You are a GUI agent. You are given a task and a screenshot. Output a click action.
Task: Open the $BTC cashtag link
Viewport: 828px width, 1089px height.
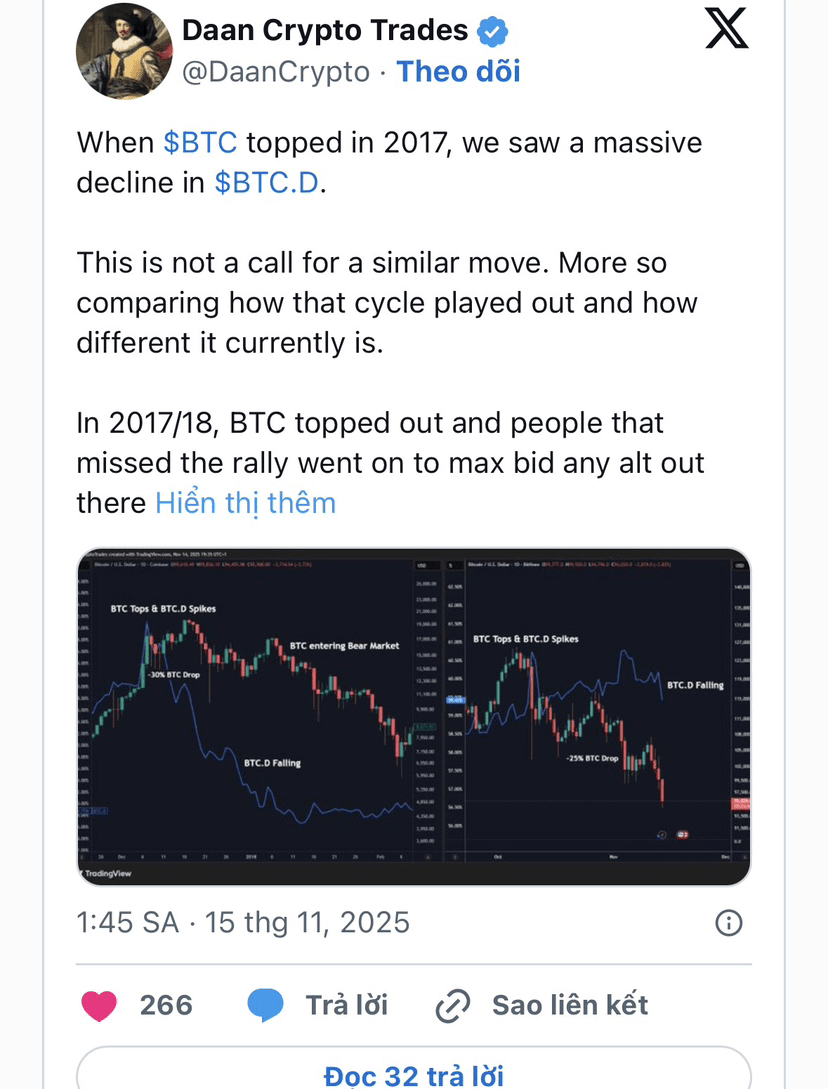pos(200,142)
